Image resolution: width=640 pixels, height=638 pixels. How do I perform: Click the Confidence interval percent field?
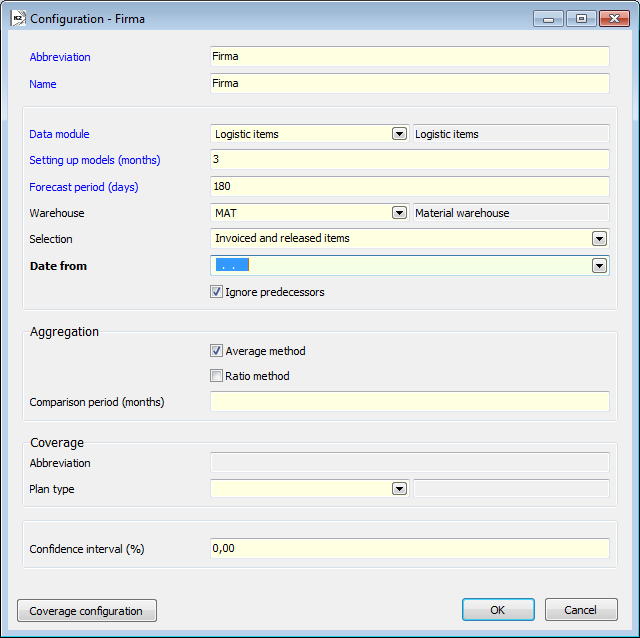[x=409, y=549]
